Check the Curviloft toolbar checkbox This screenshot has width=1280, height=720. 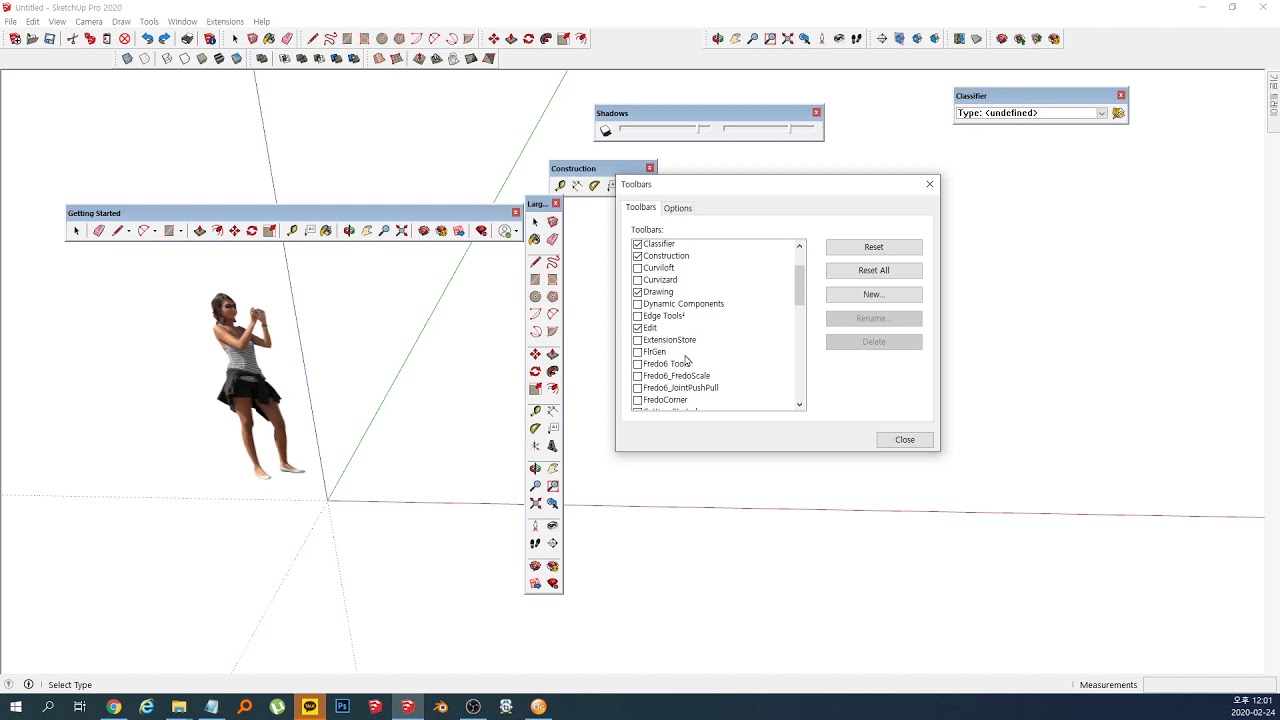(x=637, y=268)
